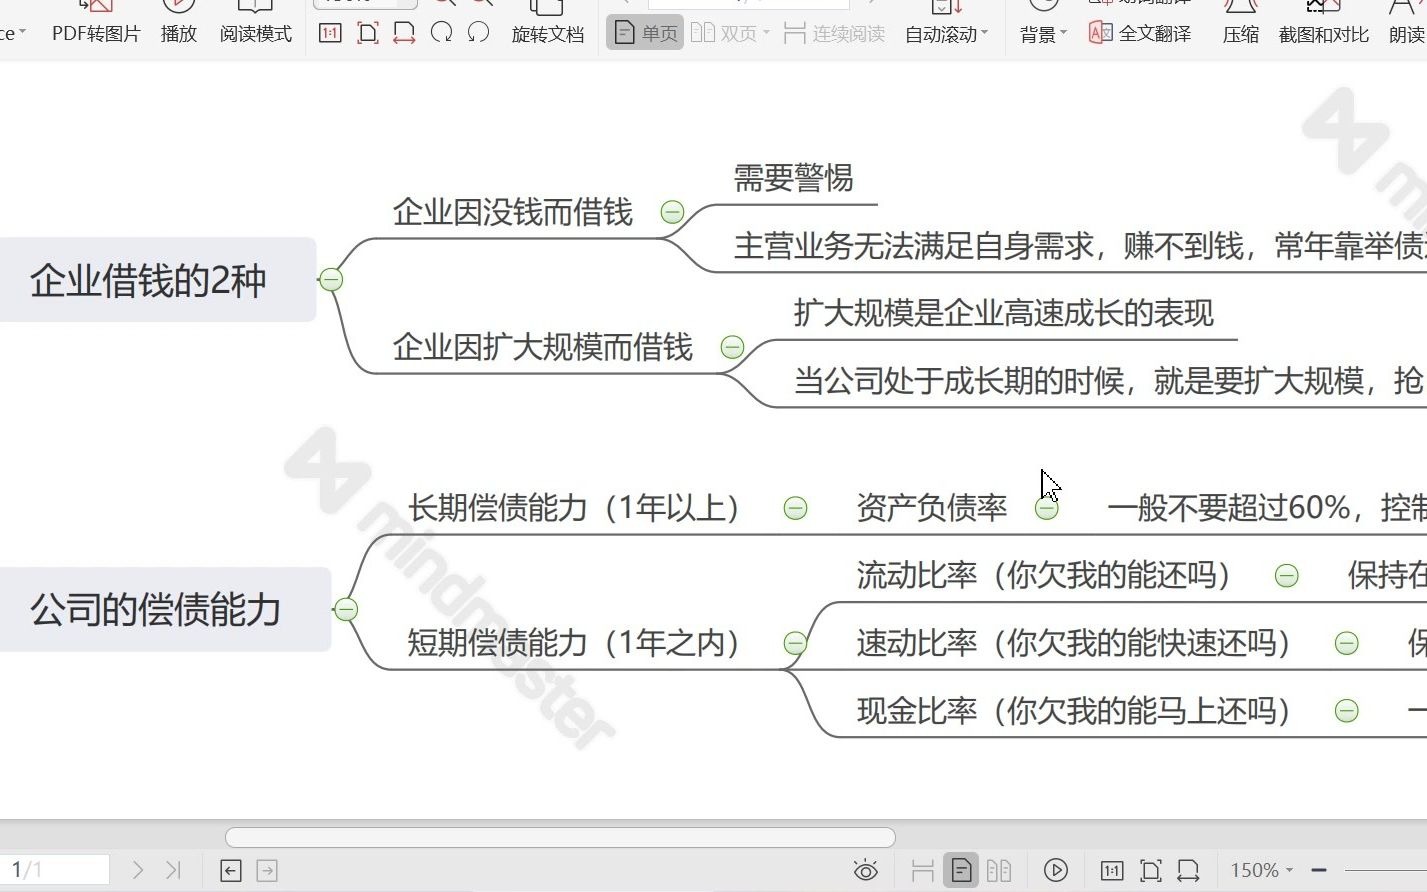Go back to previous view icon

231,870
